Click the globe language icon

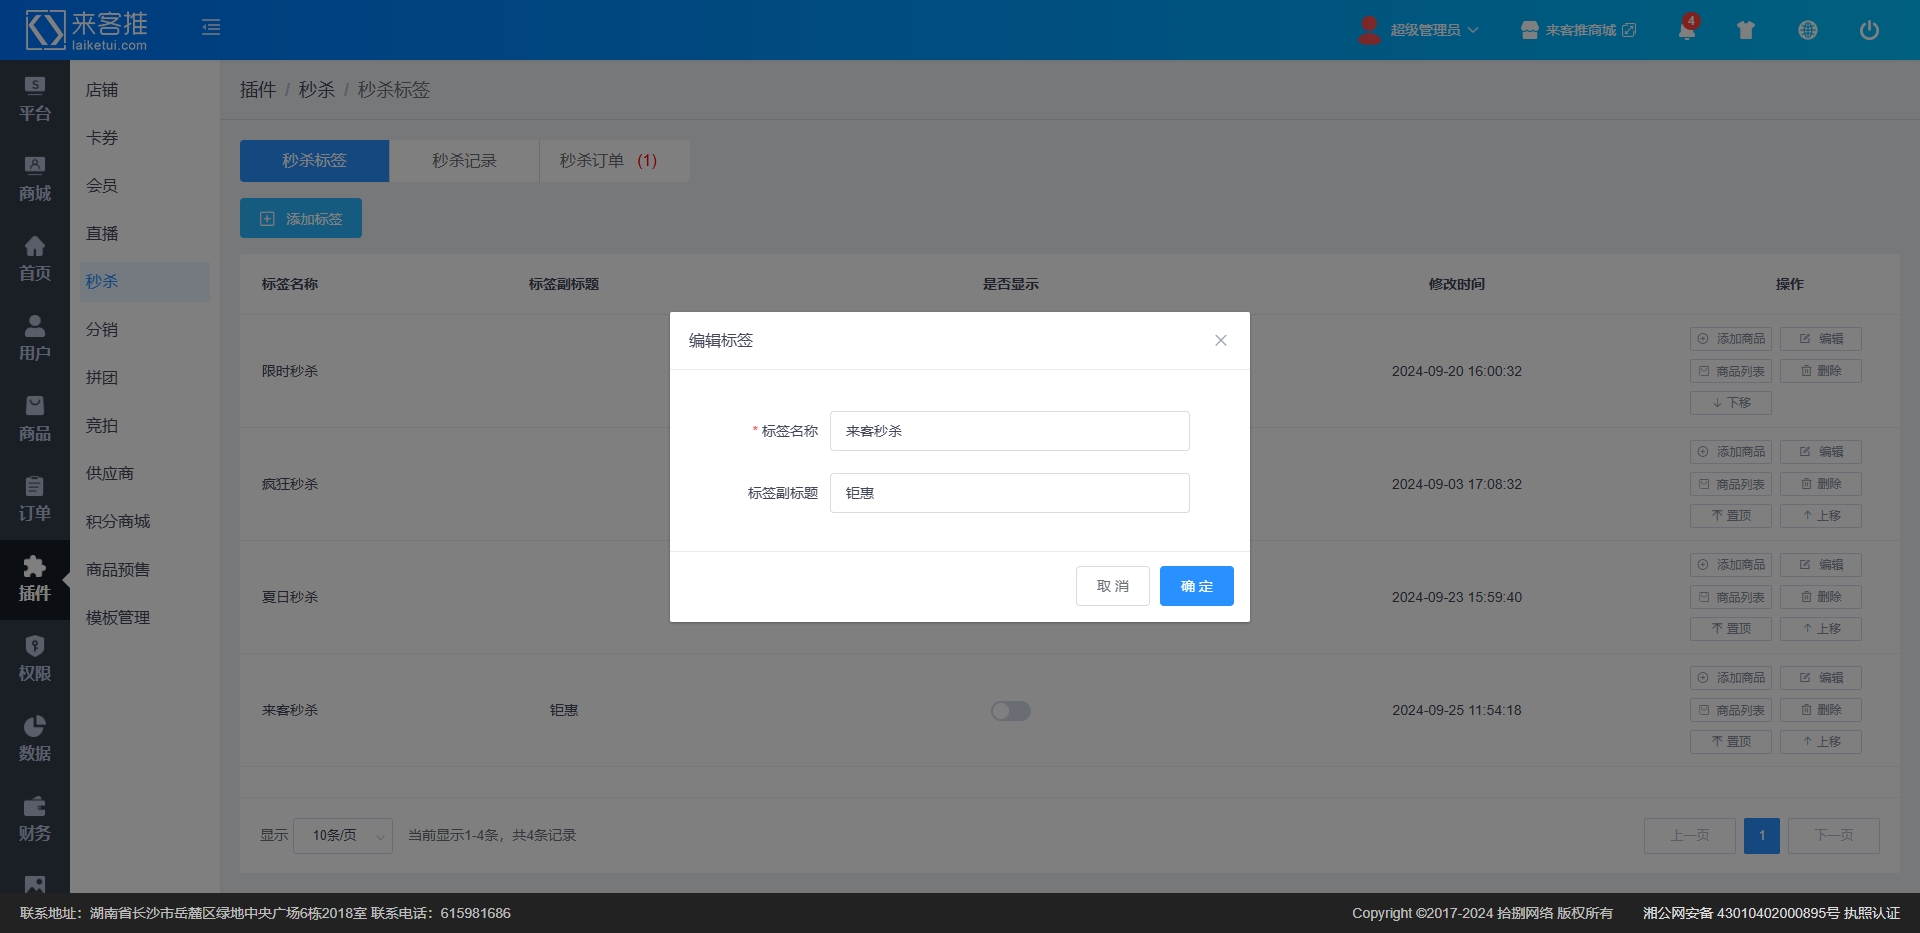coord(1807,30)
